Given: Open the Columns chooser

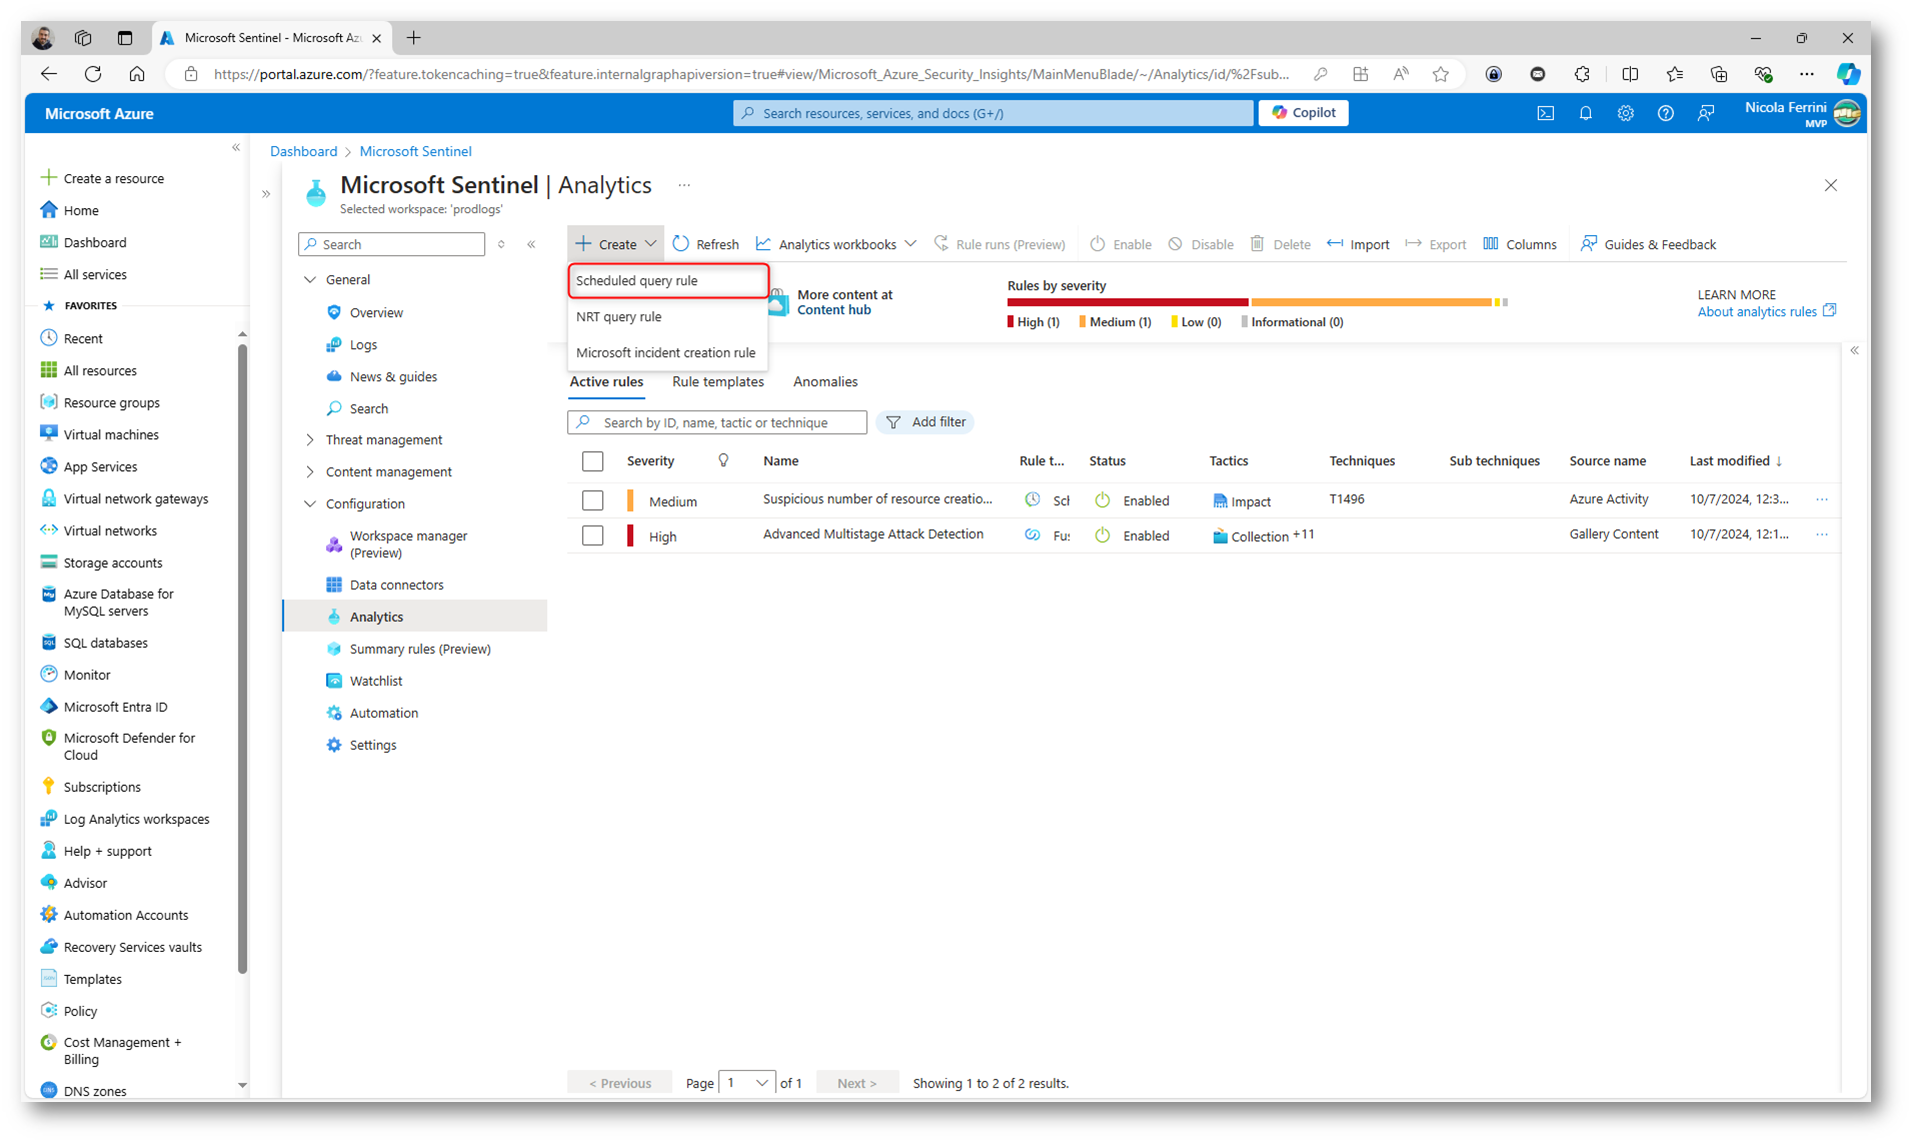Looking at the screenshot, I should (1519, 244).
